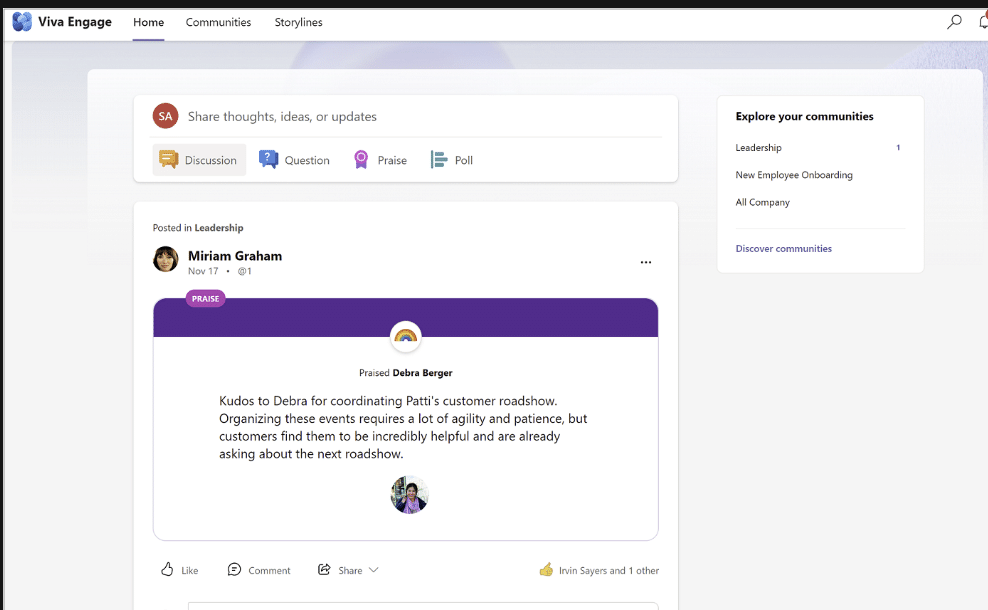Open Miriam Graham's profile photo
The image size is (988, 610).
(166, 259)
